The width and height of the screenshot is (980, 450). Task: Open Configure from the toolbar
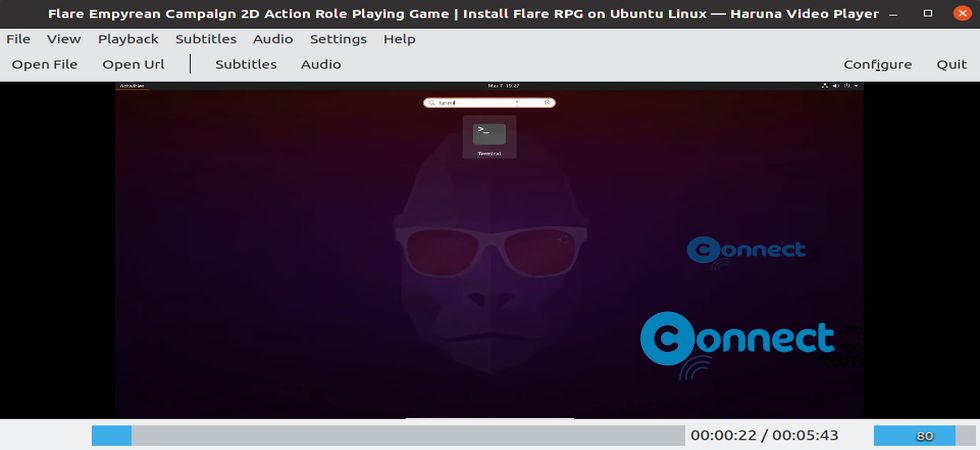878,64
